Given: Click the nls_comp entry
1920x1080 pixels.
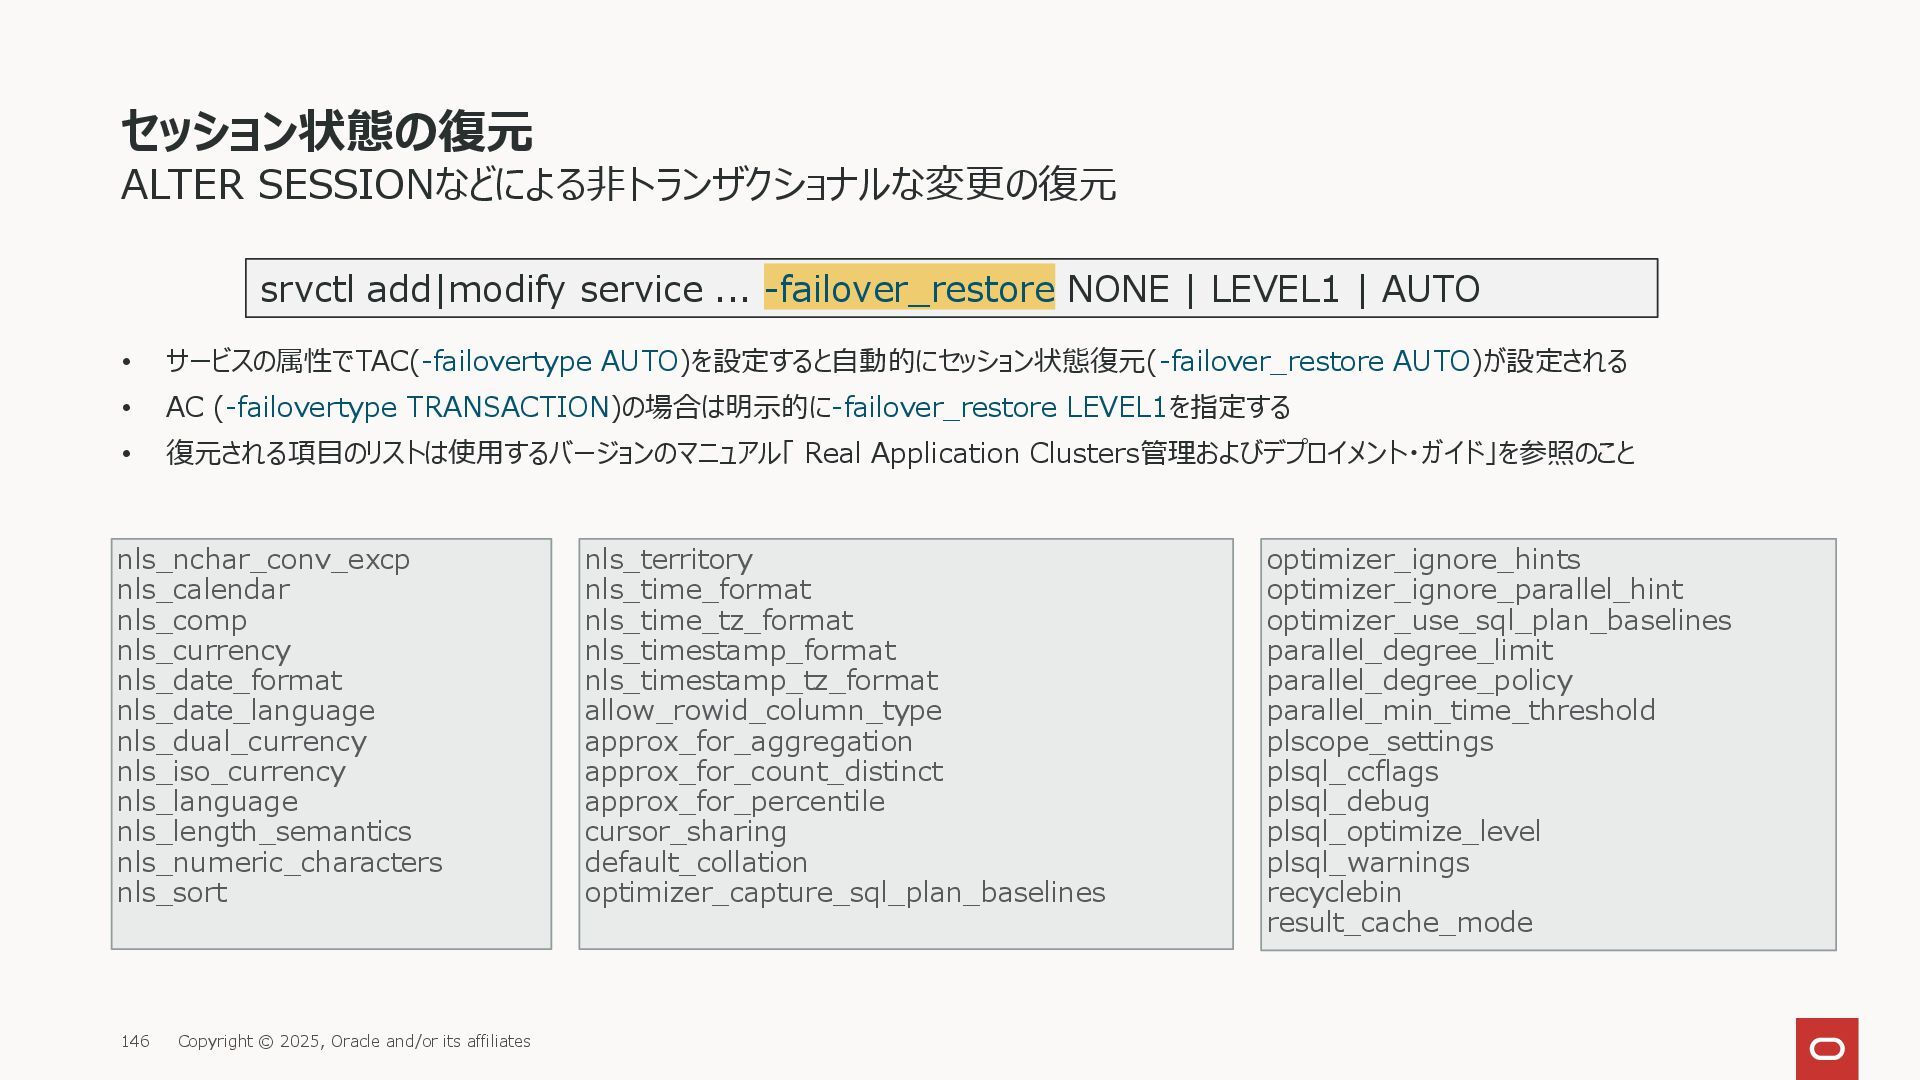Looking at the screenshot, I should (182, 620).
